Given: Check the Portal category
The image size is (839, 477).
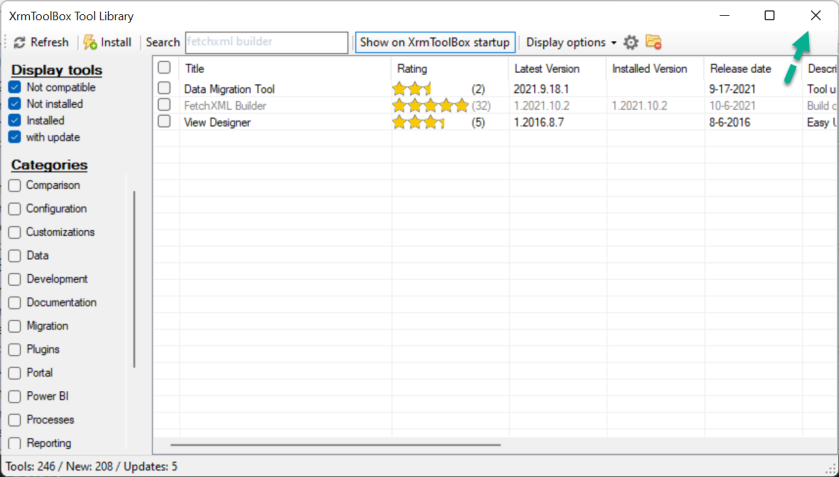Looking at the screenshot, I should tap(15, 373).
